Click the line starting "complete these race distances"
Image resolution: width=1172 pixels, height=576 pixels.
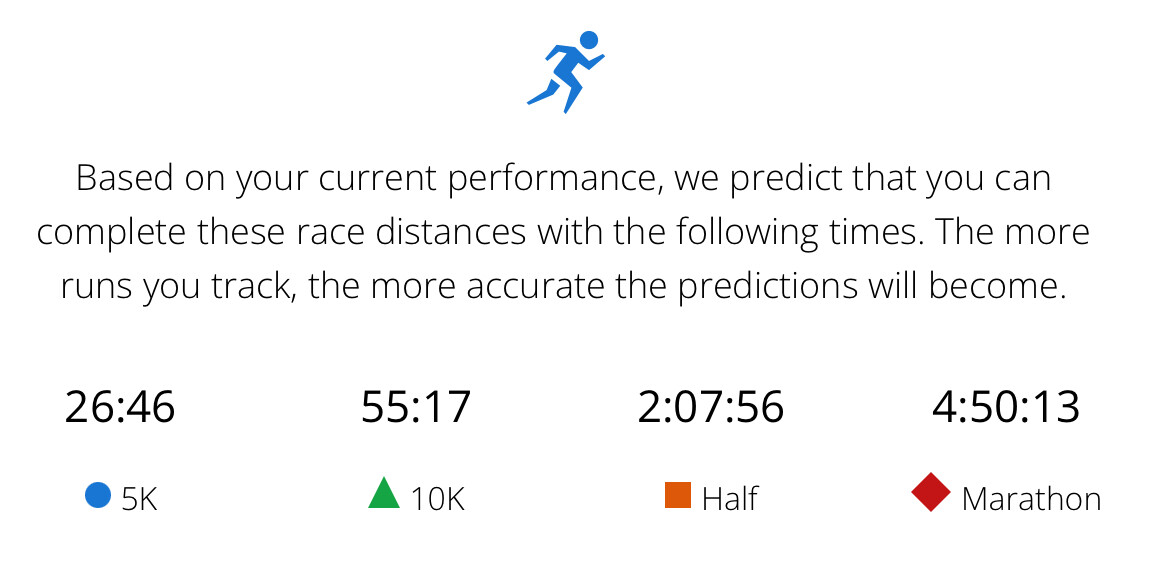coord(564,233)
